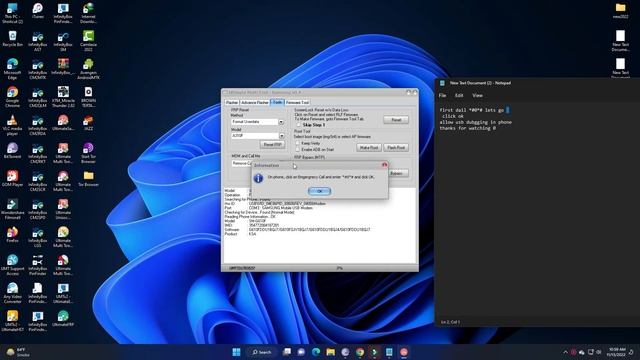Open VLC media player desktop icon
640x360 pixels.
12,125
